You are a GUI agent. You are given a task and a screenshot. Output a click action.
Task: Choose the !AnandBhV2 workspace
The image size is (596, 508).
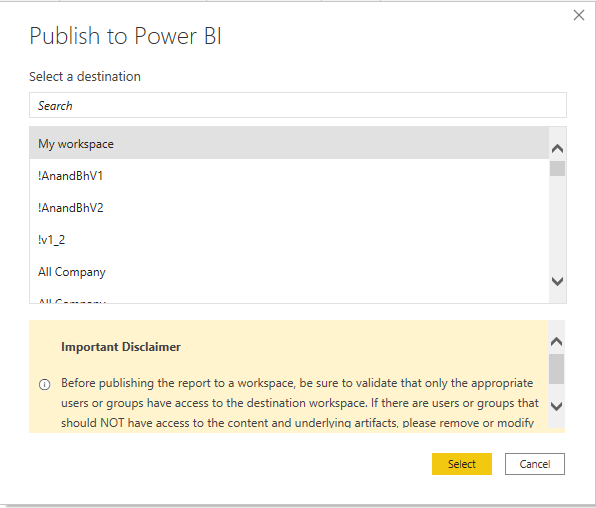289,208
